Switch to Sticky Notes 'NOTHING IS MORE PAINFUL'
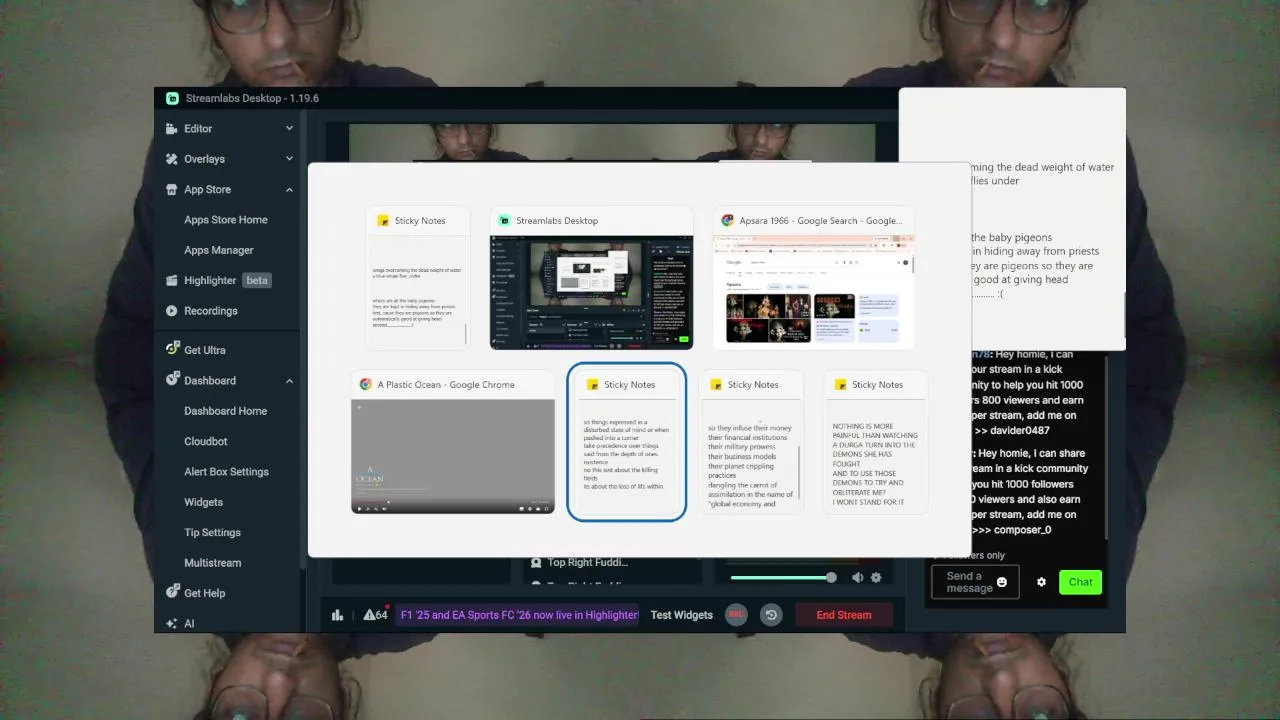 click(x=875, y=443)
